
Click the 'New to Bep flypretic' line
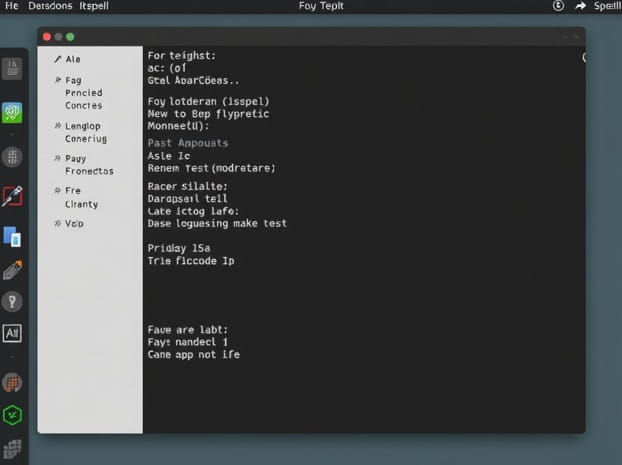208,114
